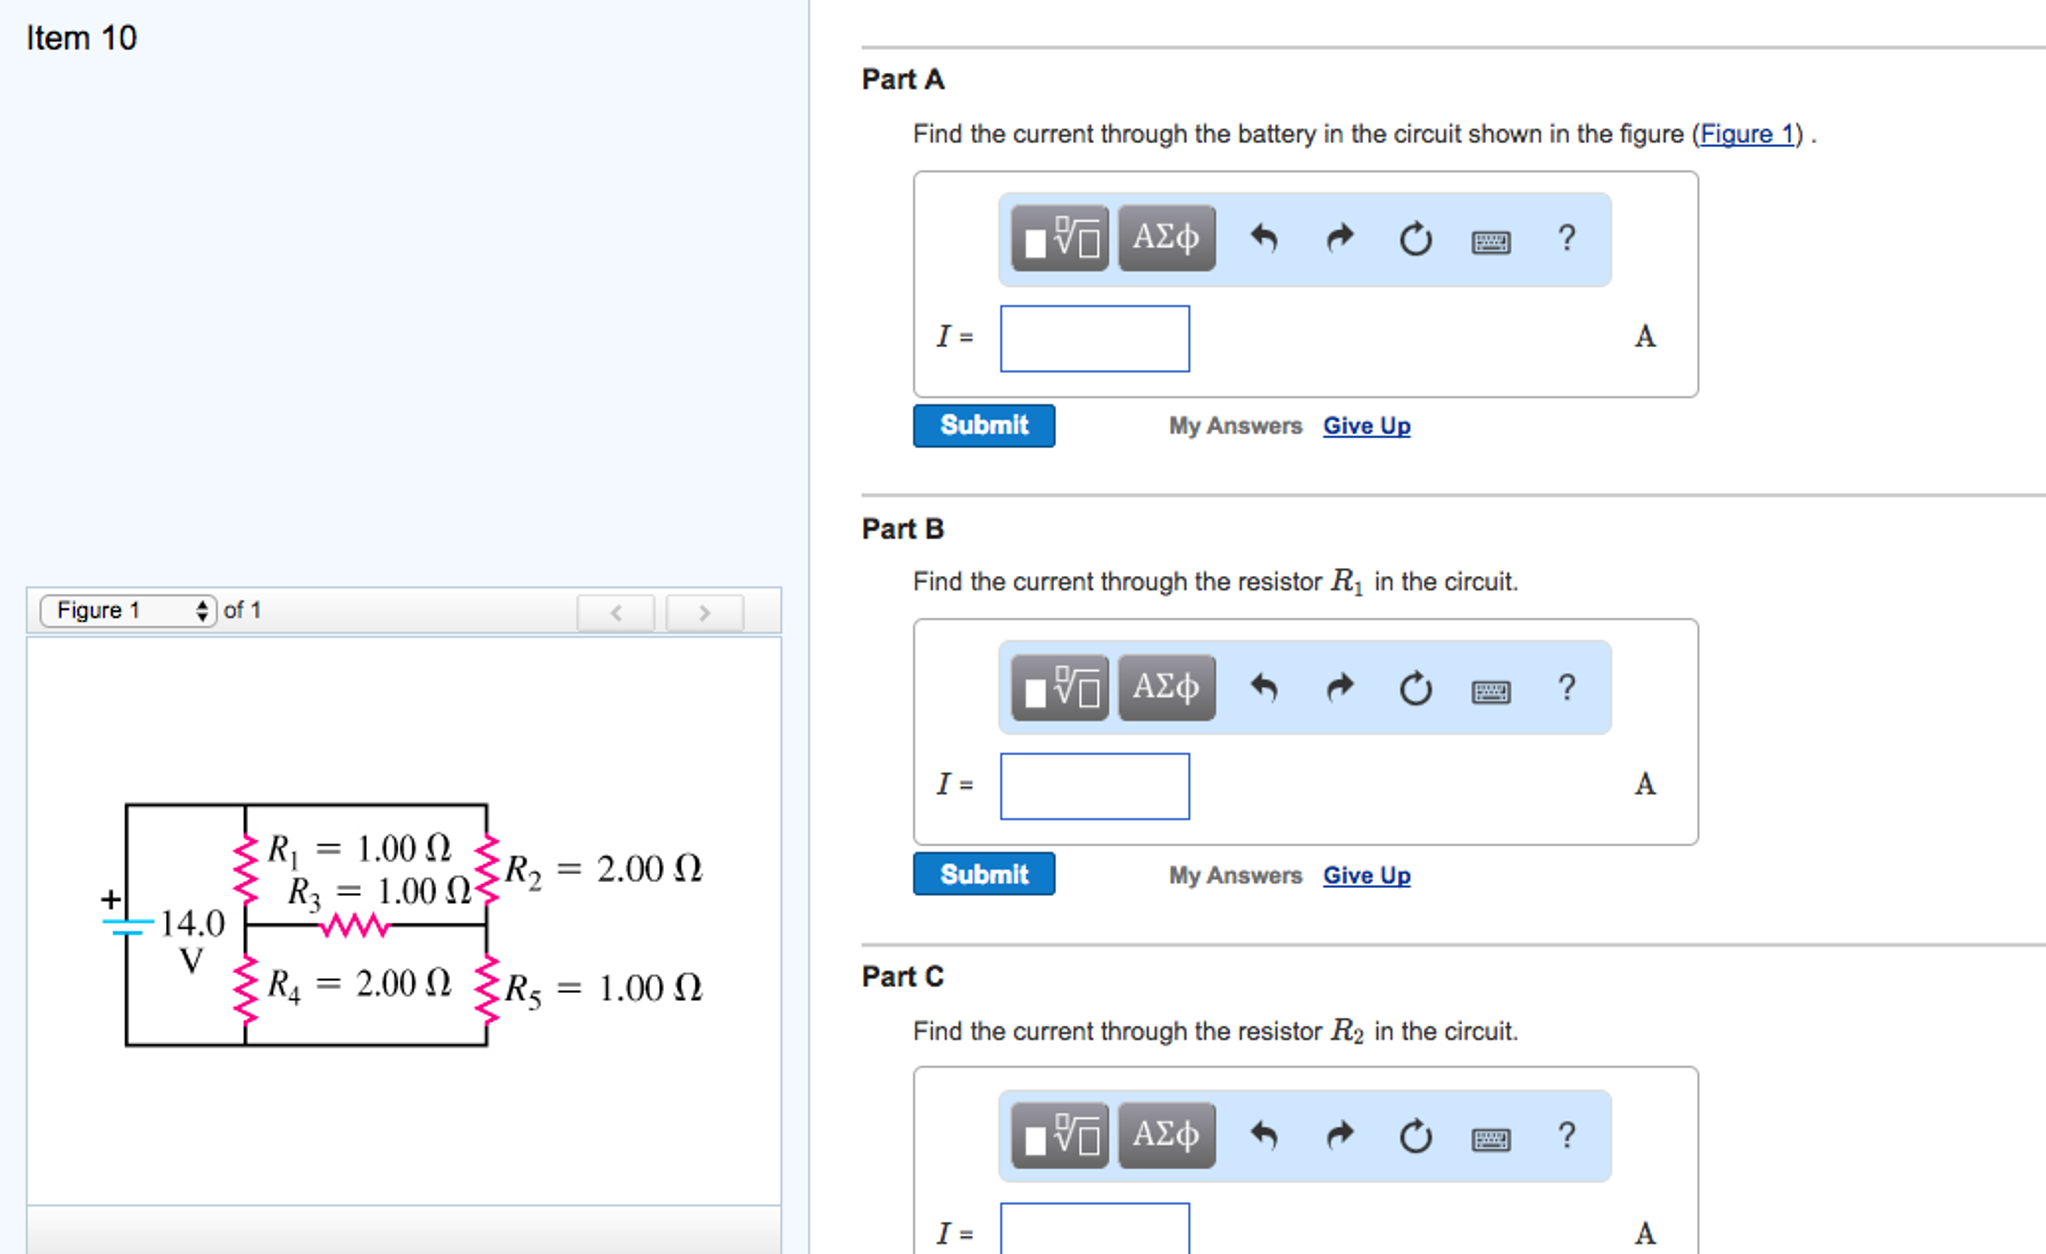Click the Part A current input field
The width and height of the screenshot is (2046, 1254).
tap(1094, 339)
